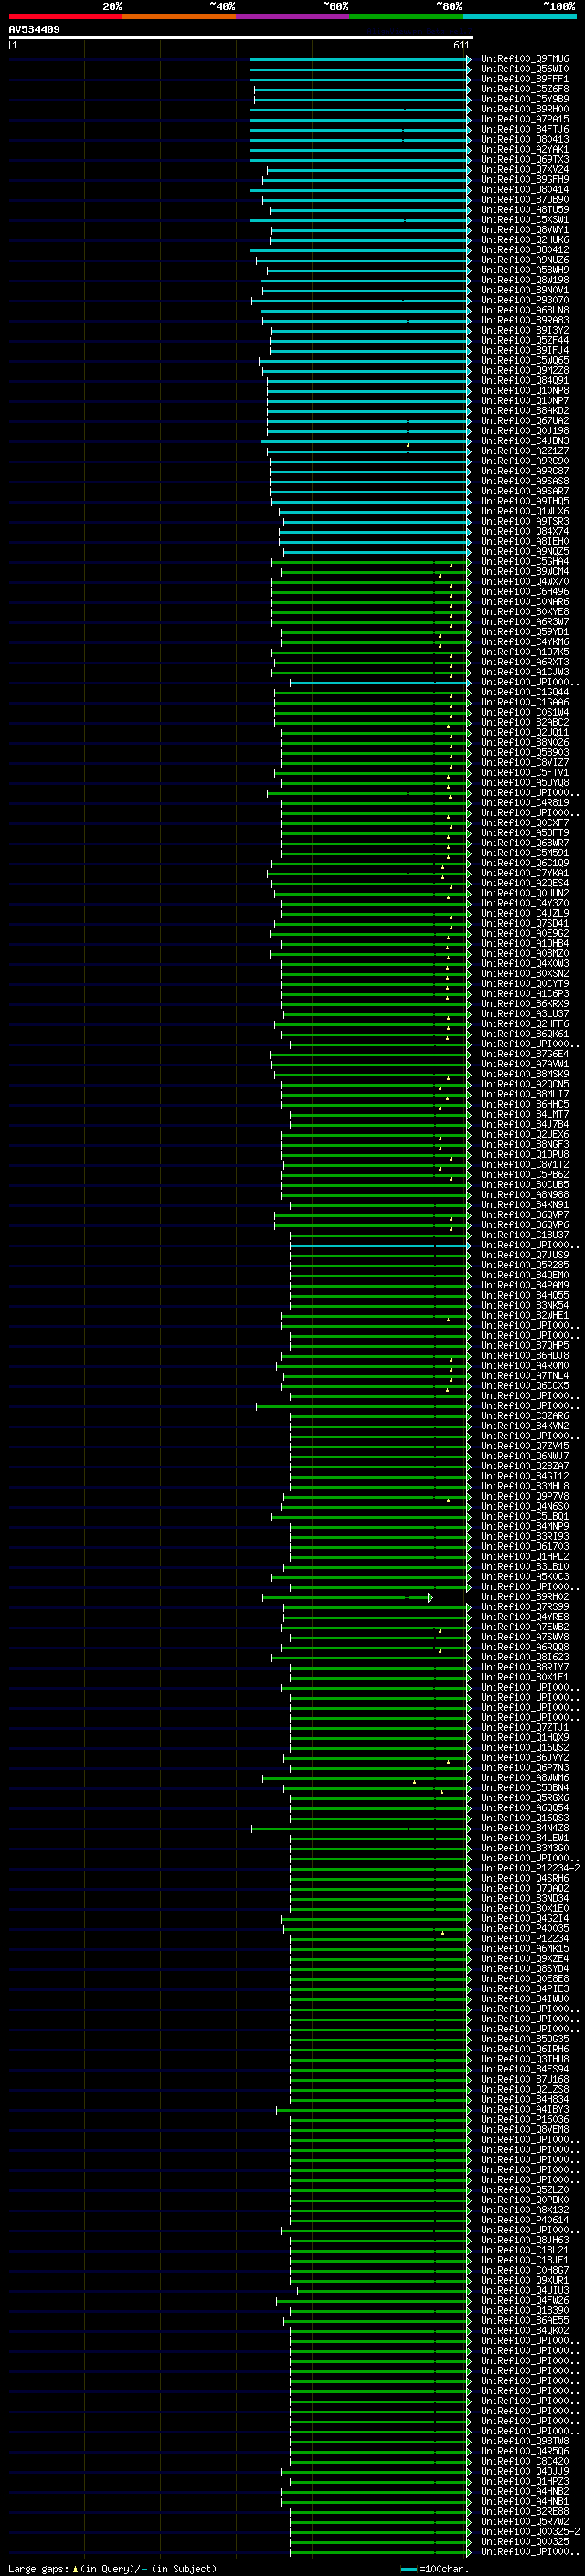
Task: Choose the UniRef100_P40035 entry
Action: pos(525,1929)
